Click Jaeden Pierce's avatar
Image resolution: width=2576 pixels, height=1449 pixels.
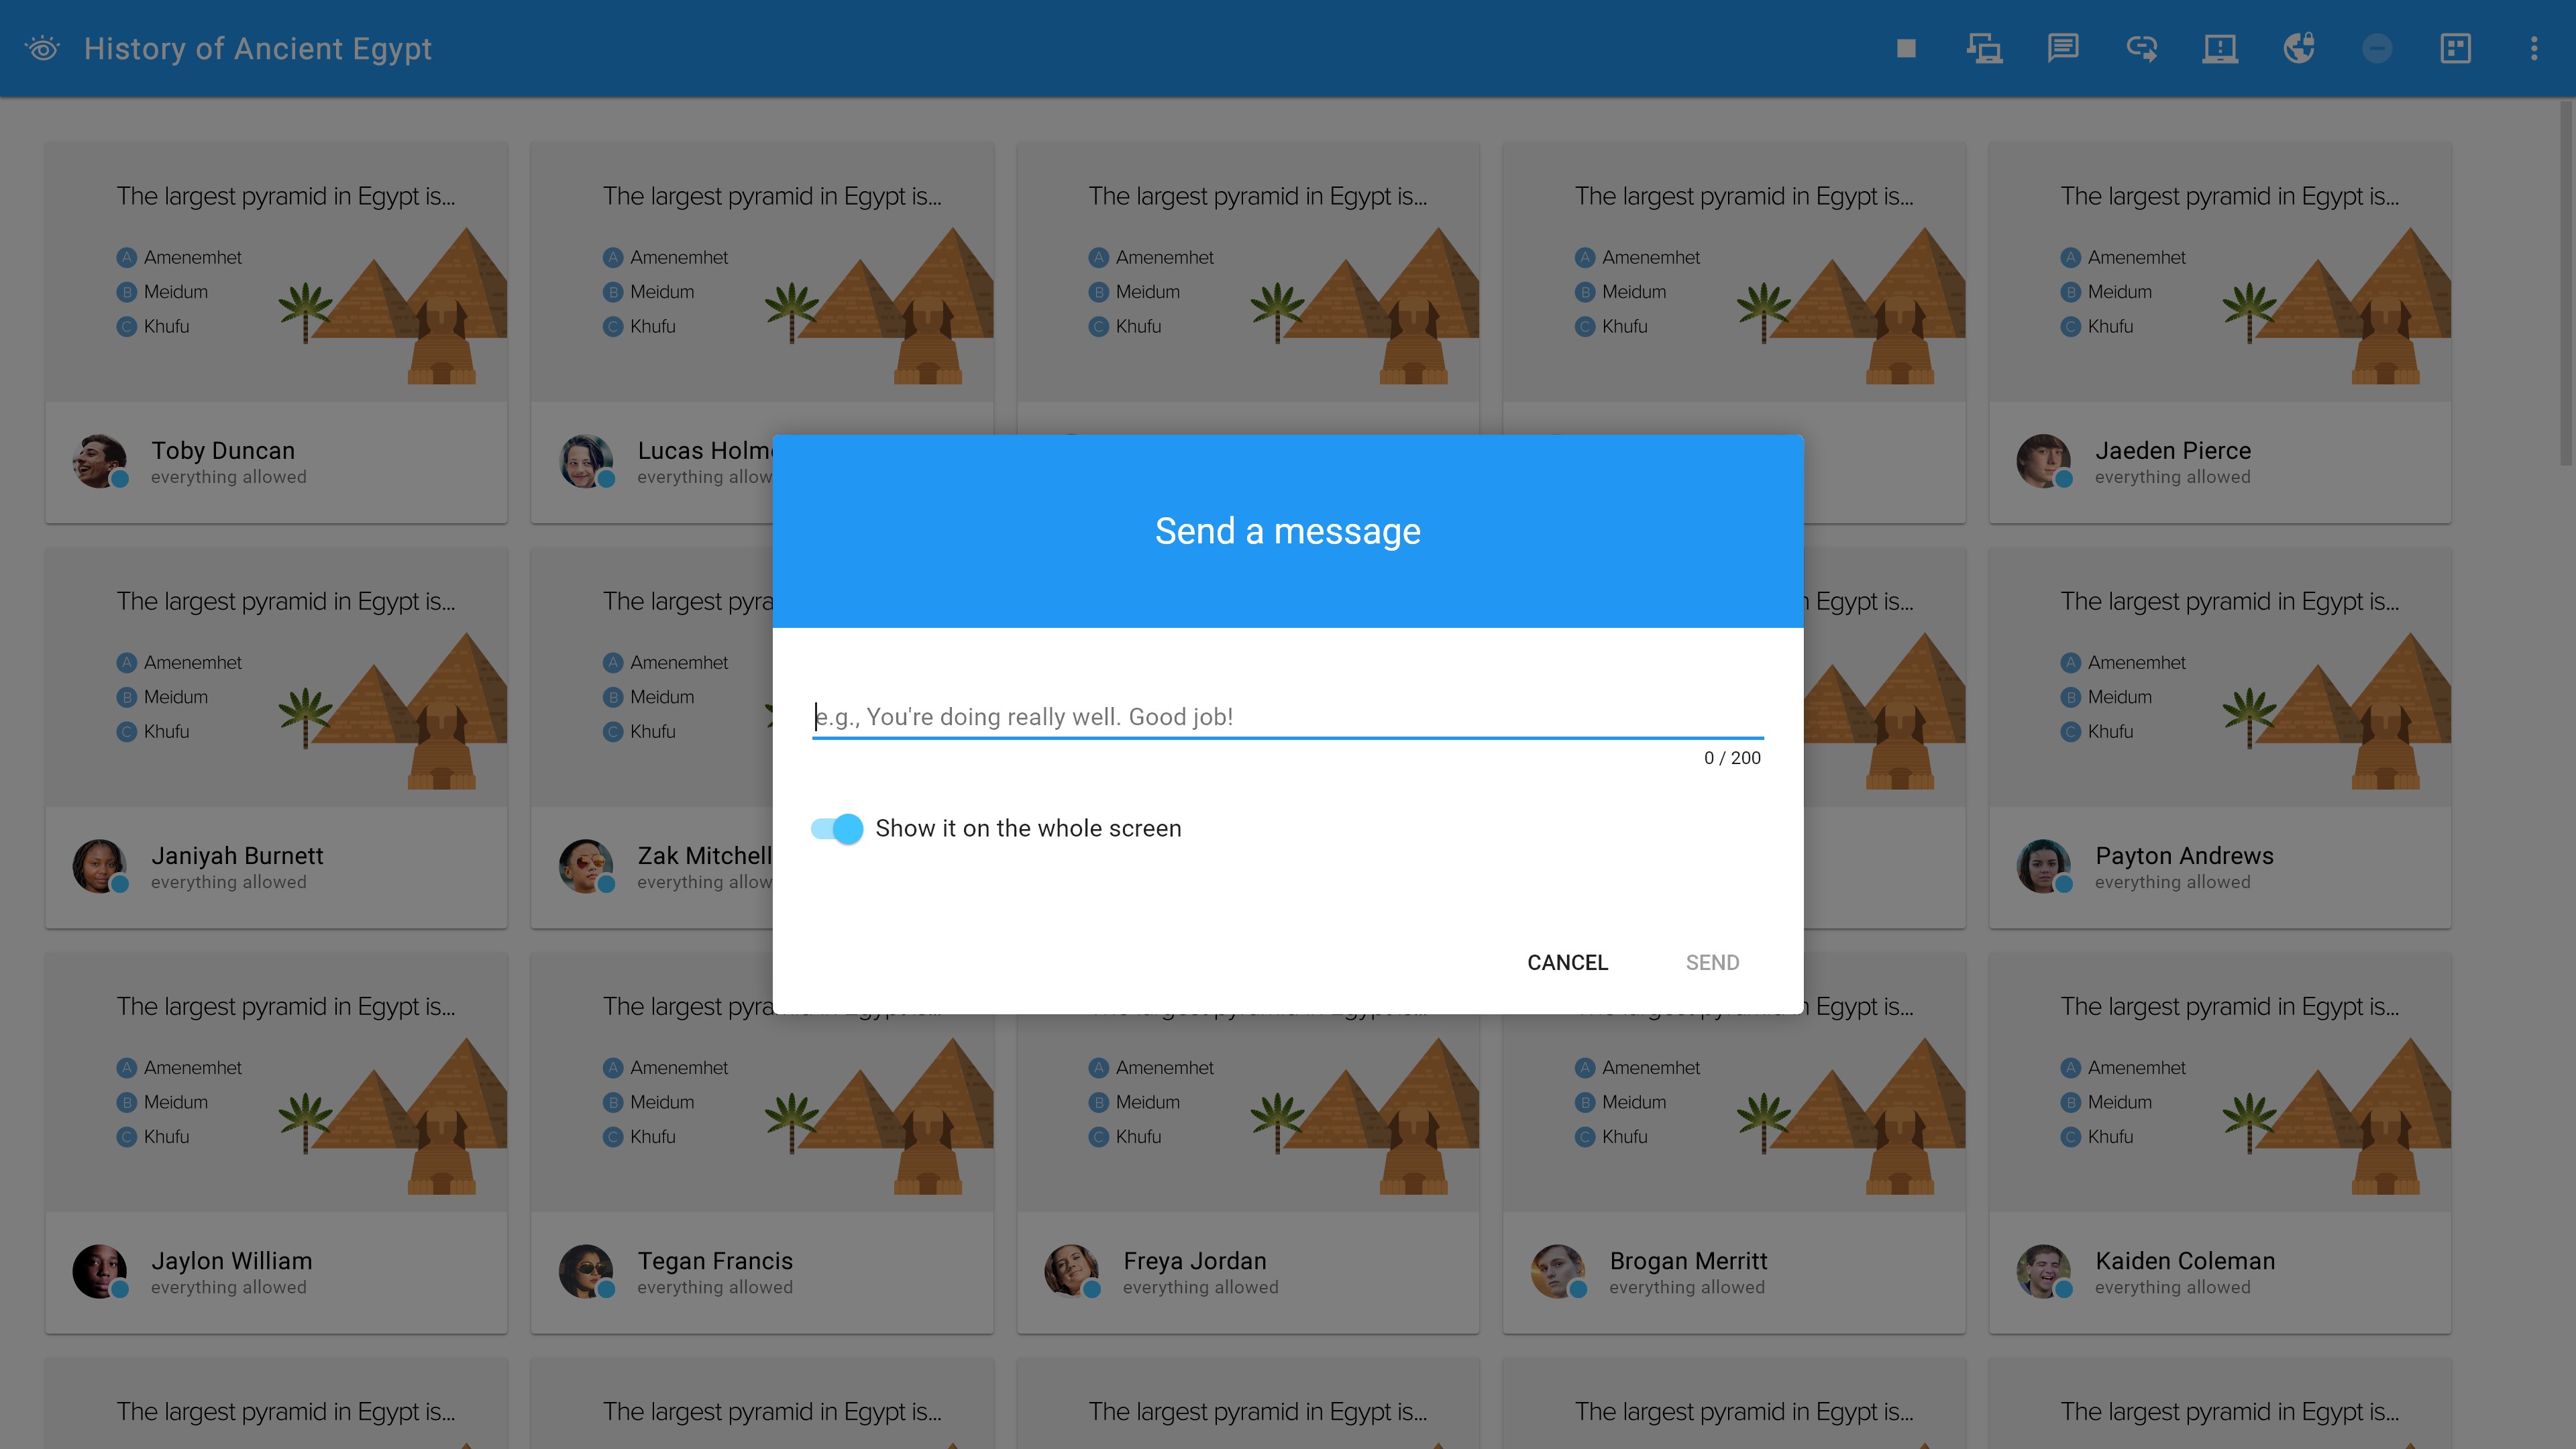tap(2043, 461)
